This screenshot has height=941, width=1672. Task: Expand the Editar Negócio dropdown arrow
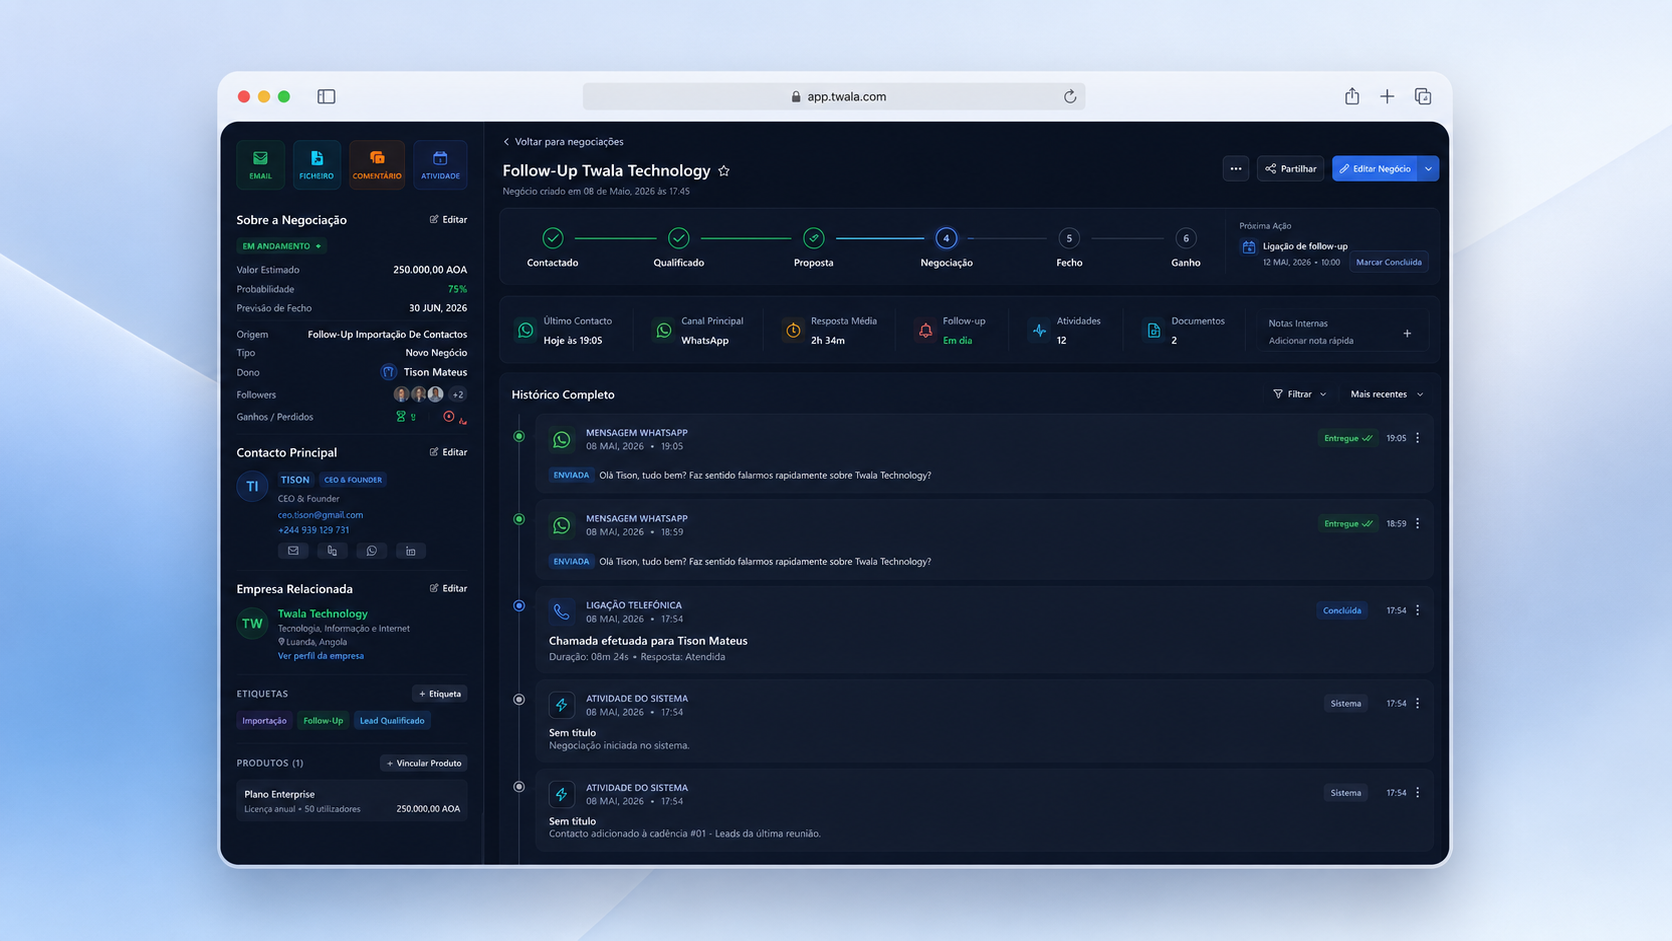point(1429,169)
